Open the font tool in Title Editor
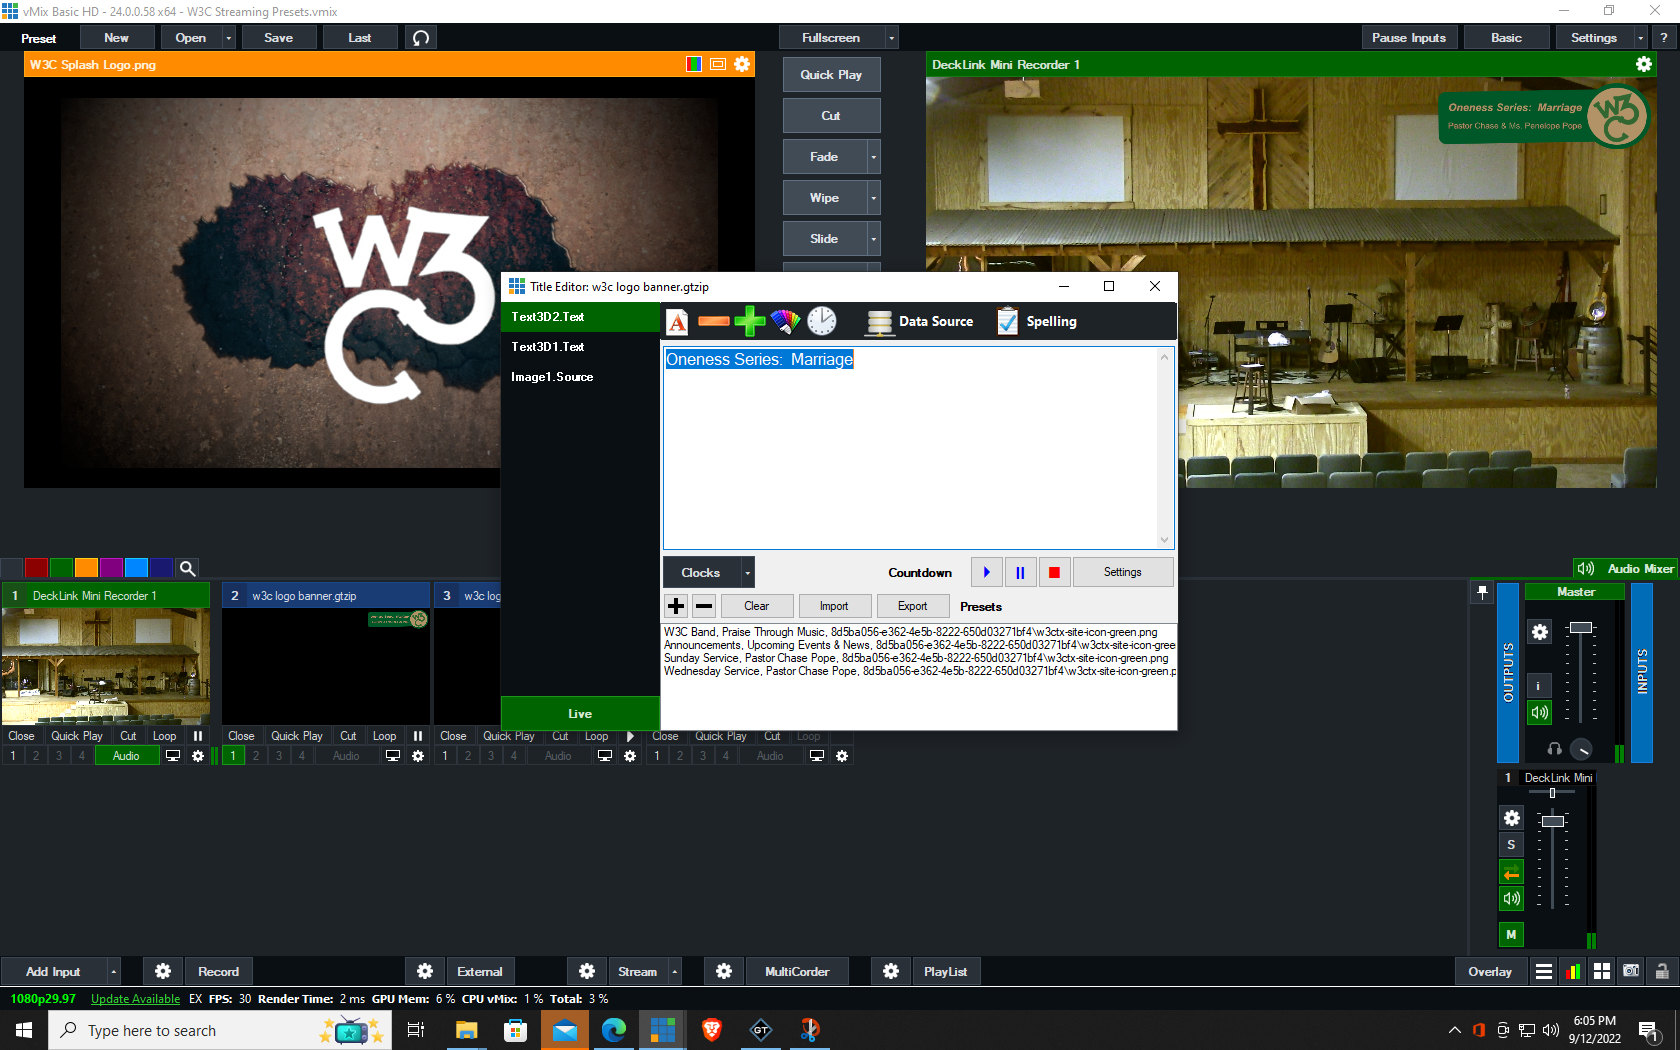This screenshot has height=1050, width=1680. [677, 322]
